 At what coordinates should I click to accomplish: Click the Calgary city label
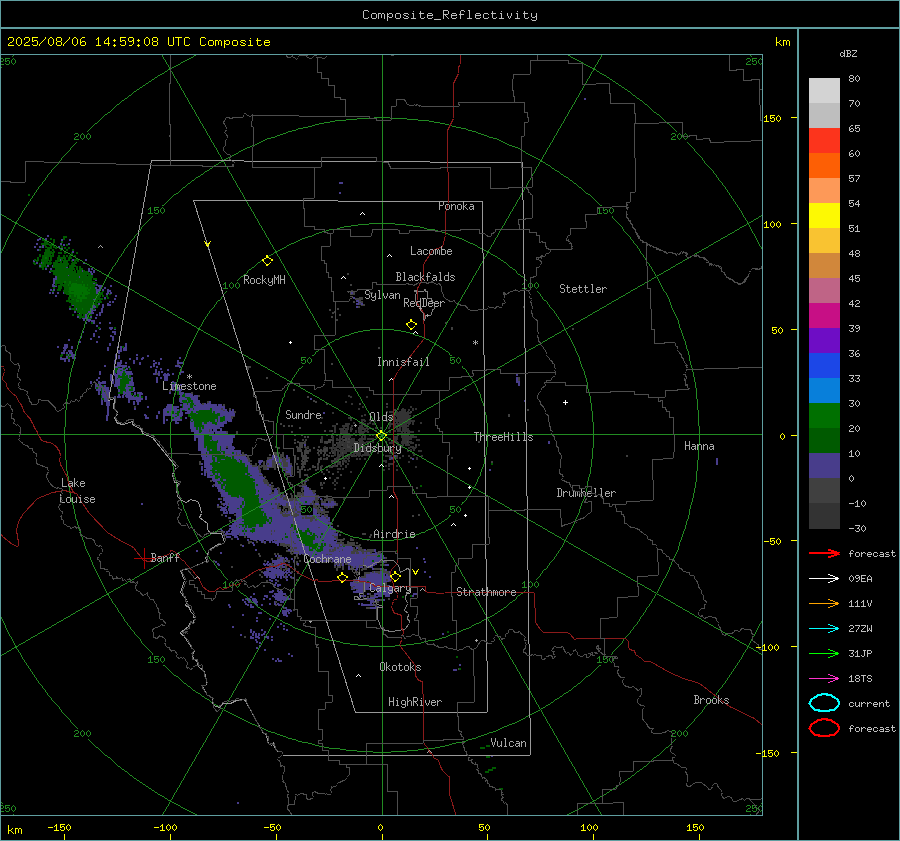tap(390, 588)
